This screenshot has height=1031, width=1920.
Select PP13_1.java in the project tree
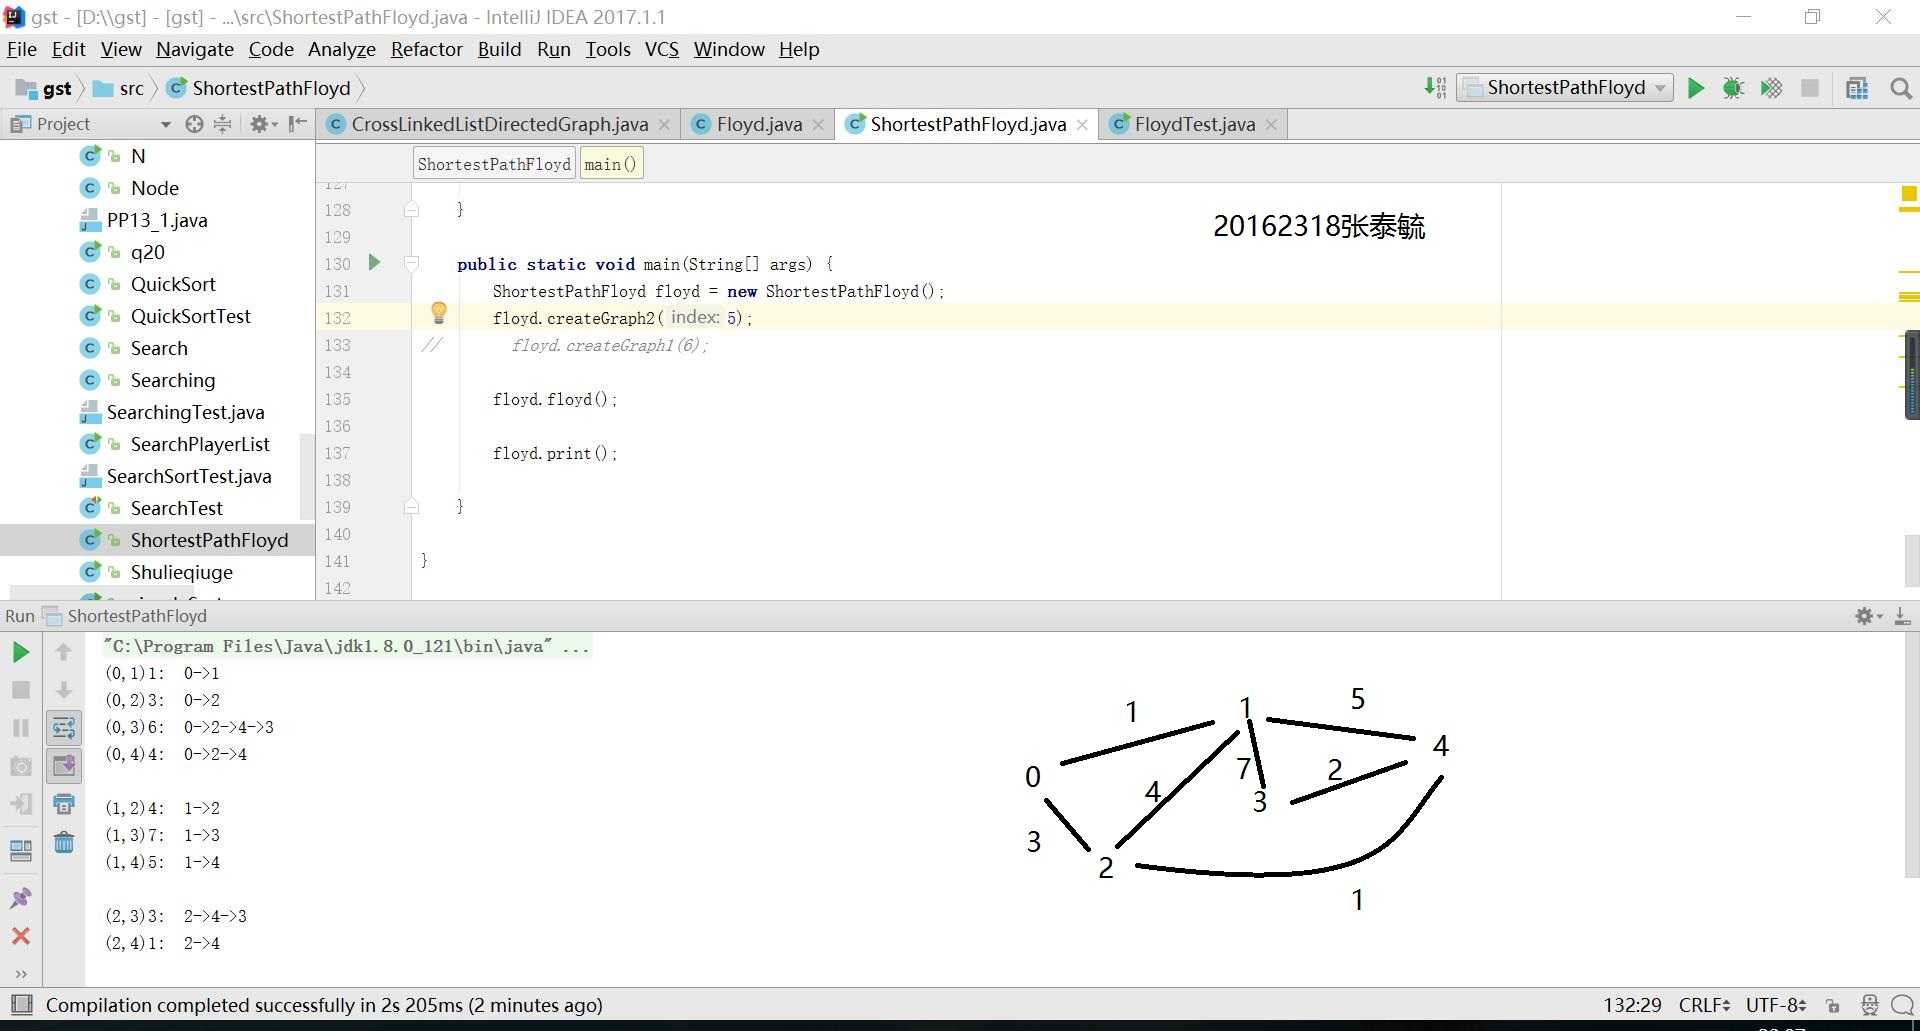[157, 220]
